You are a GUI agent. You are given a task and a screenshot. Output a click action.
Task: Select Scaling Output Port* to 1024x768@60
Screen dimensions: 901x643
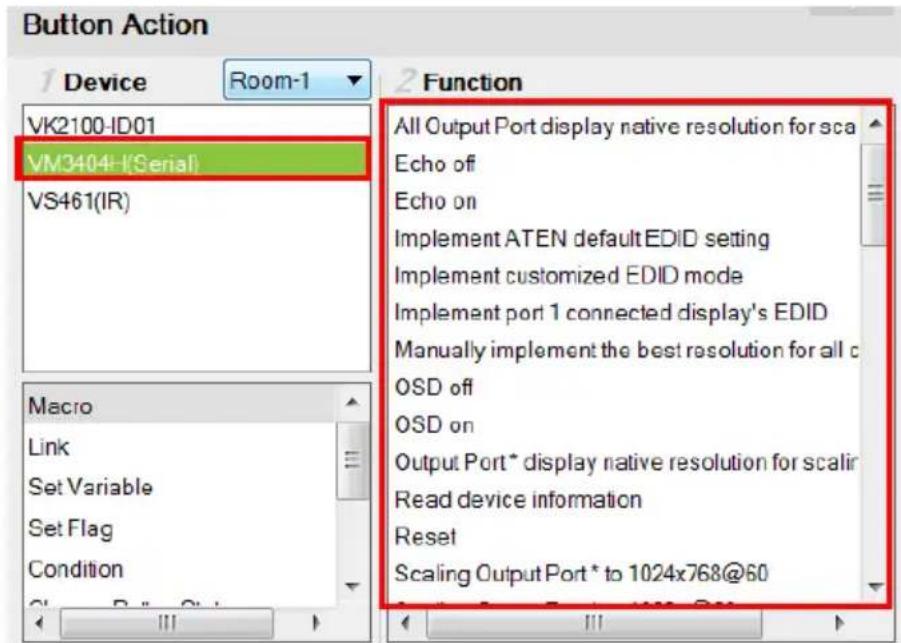pyautogui.click(x=625, y=573)
